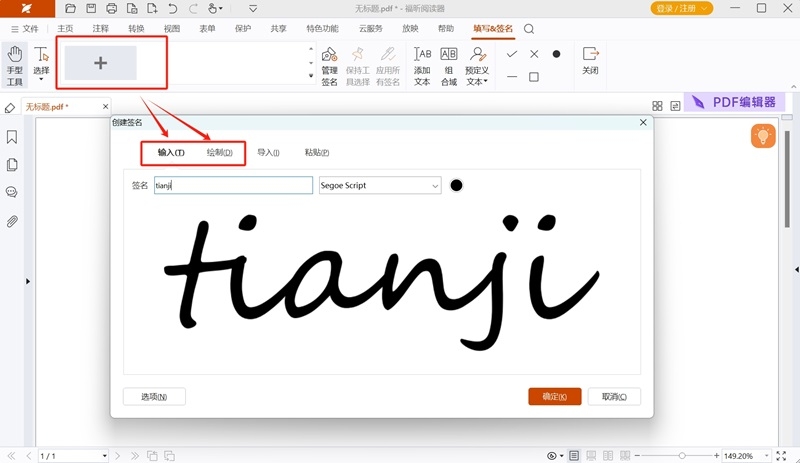Open the page number dropdown in status bar
This screenshot has height=463, width=800.
tap(104, 456)
